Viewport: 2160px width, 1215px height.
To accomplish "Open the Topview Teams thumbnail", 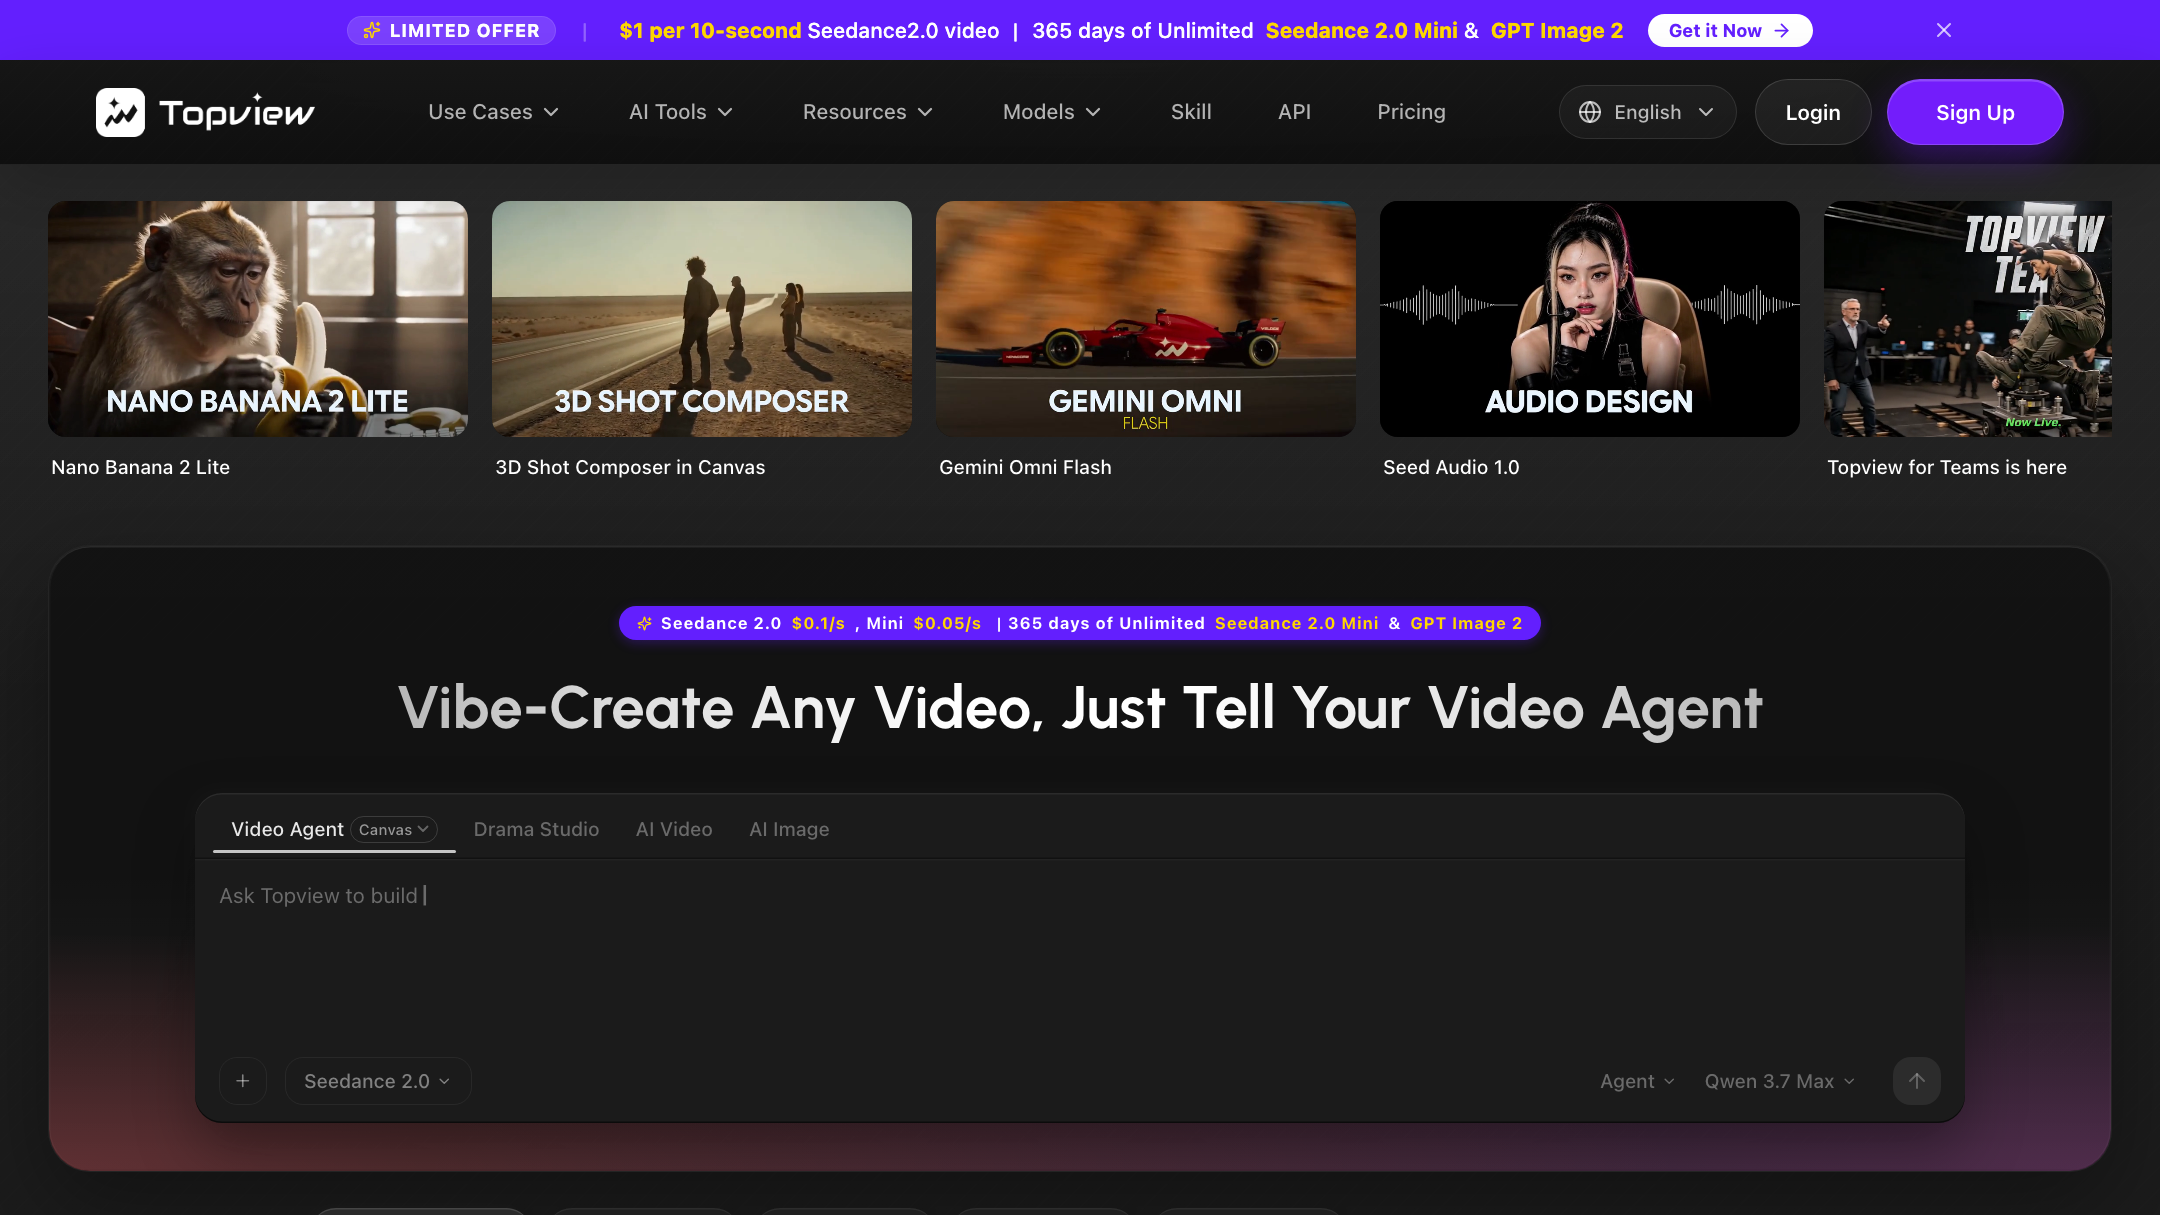I will [1968, 319].
